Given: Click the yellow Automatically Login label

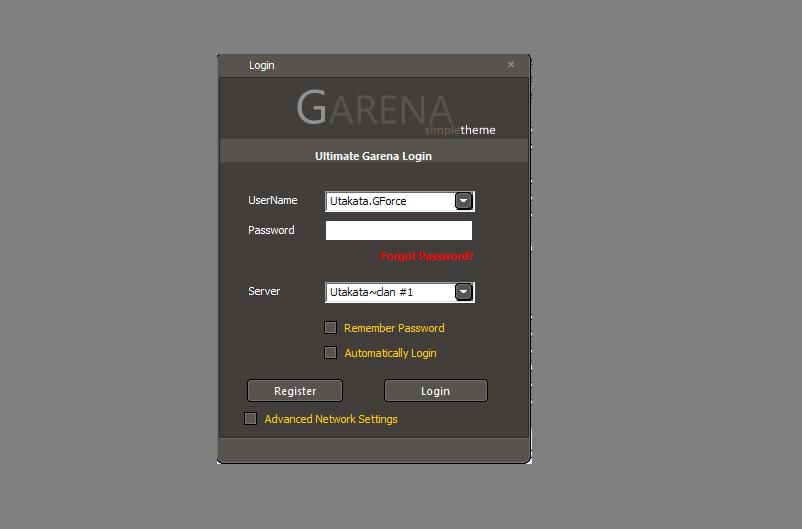Looking at the screenshot, I should (390, 353).
